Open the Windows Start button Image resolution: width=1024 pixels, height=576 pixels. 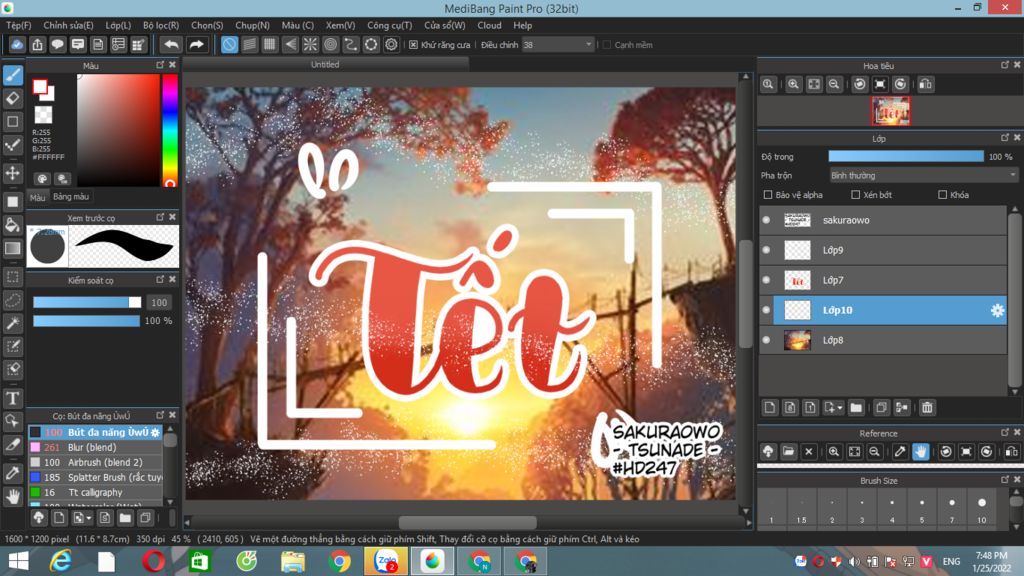point(18,561)
